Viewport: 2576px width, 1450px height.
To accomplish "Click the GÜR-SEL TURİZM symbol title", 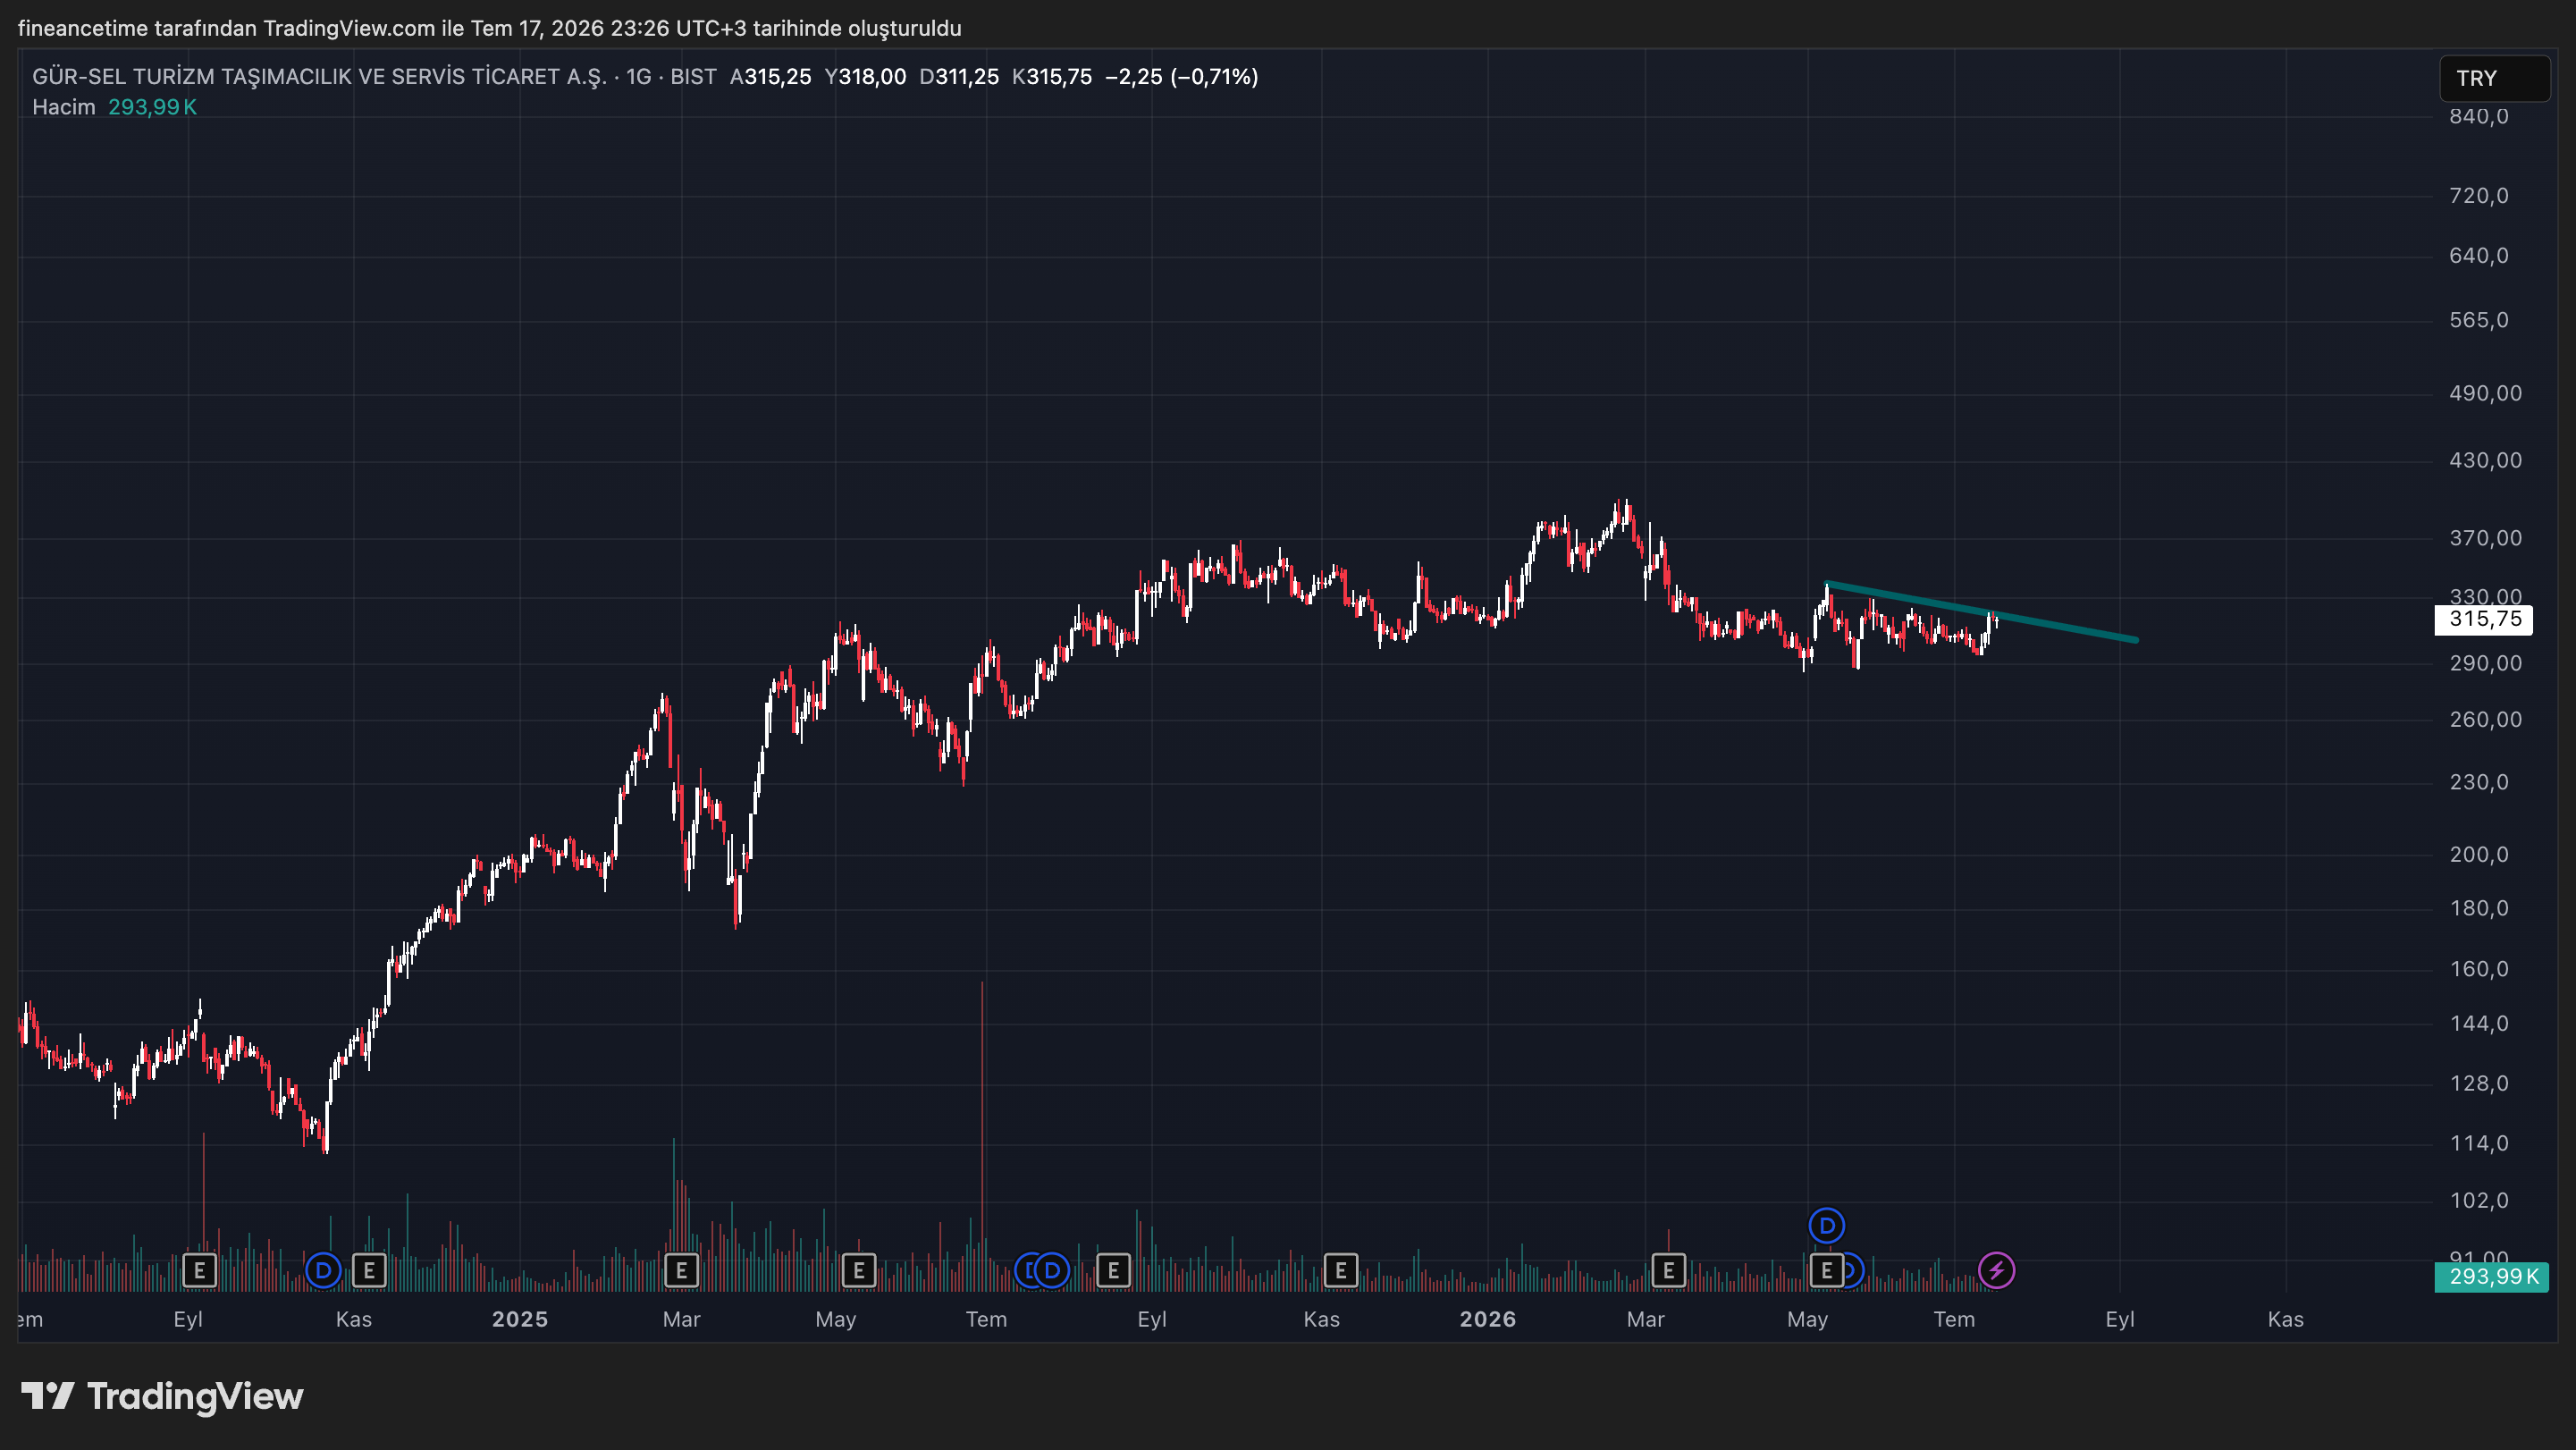I will 320,77.
